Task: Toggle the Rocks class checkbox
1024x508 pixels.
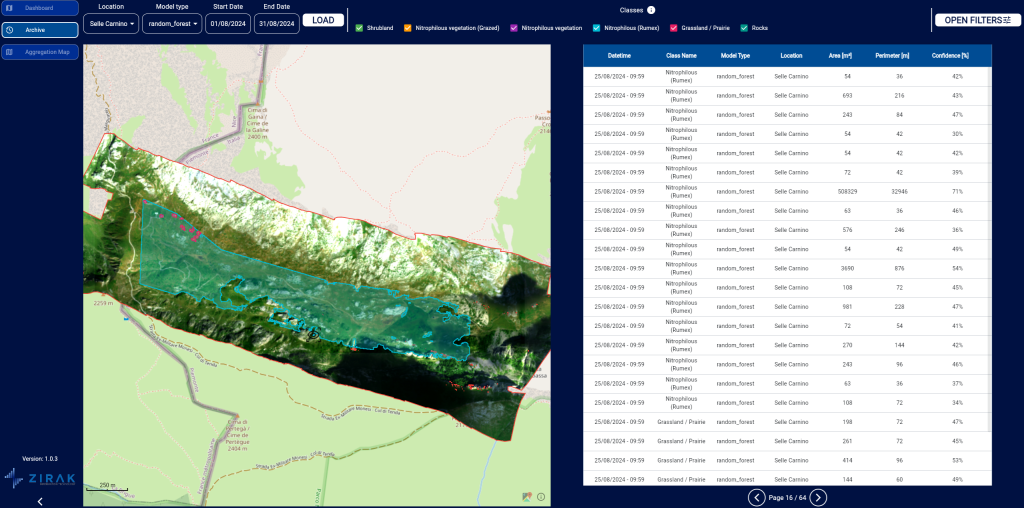Action: [743, 28]
